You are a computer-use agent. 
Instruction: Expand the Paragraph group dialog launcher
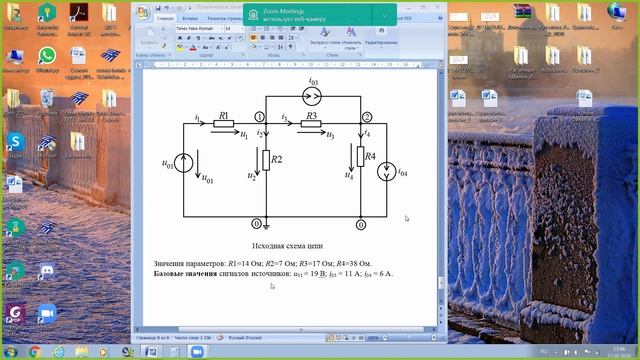tap(303, 55)
